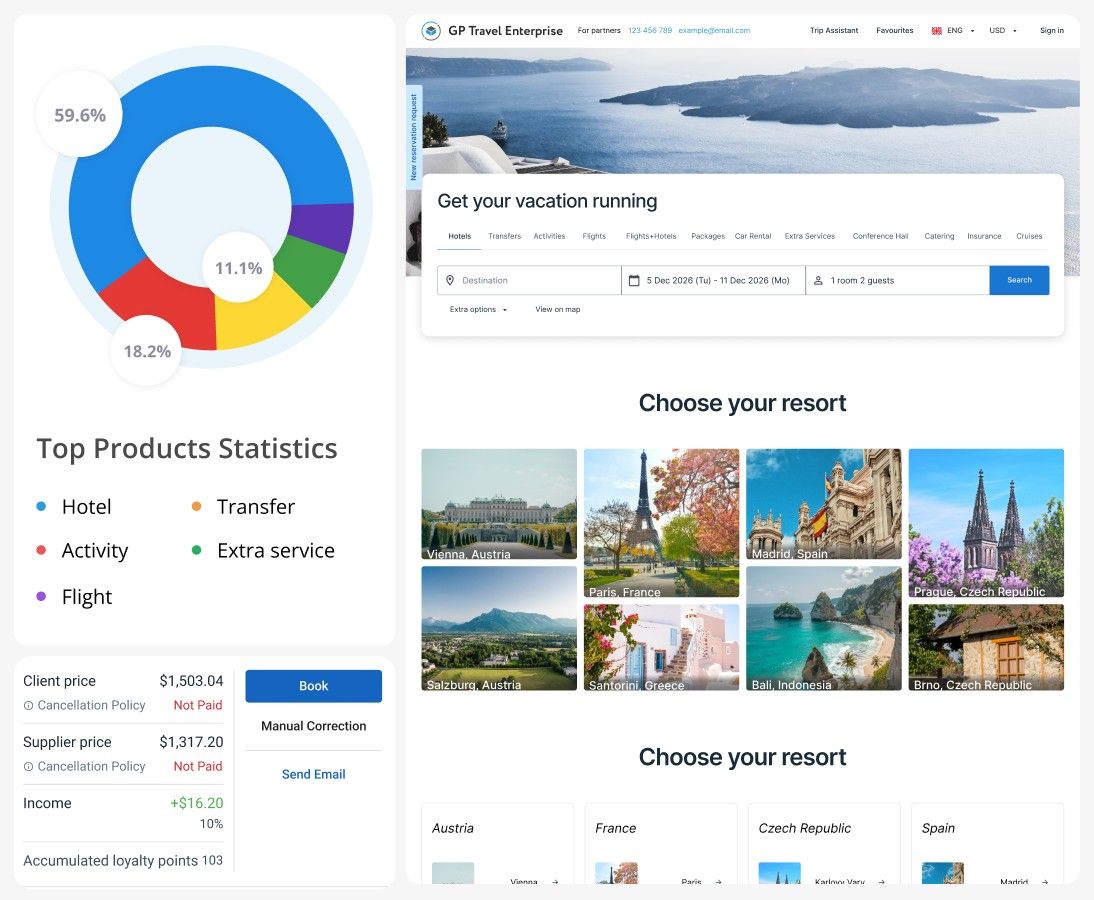1094x900 pixels.
Task: Open the Conference Hall tab
Action: [x=881, y=237]
